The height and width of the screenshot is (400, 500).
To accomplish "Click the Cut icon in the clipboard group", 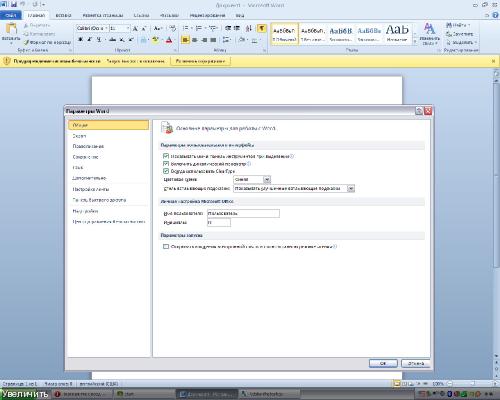I will 26,25.
